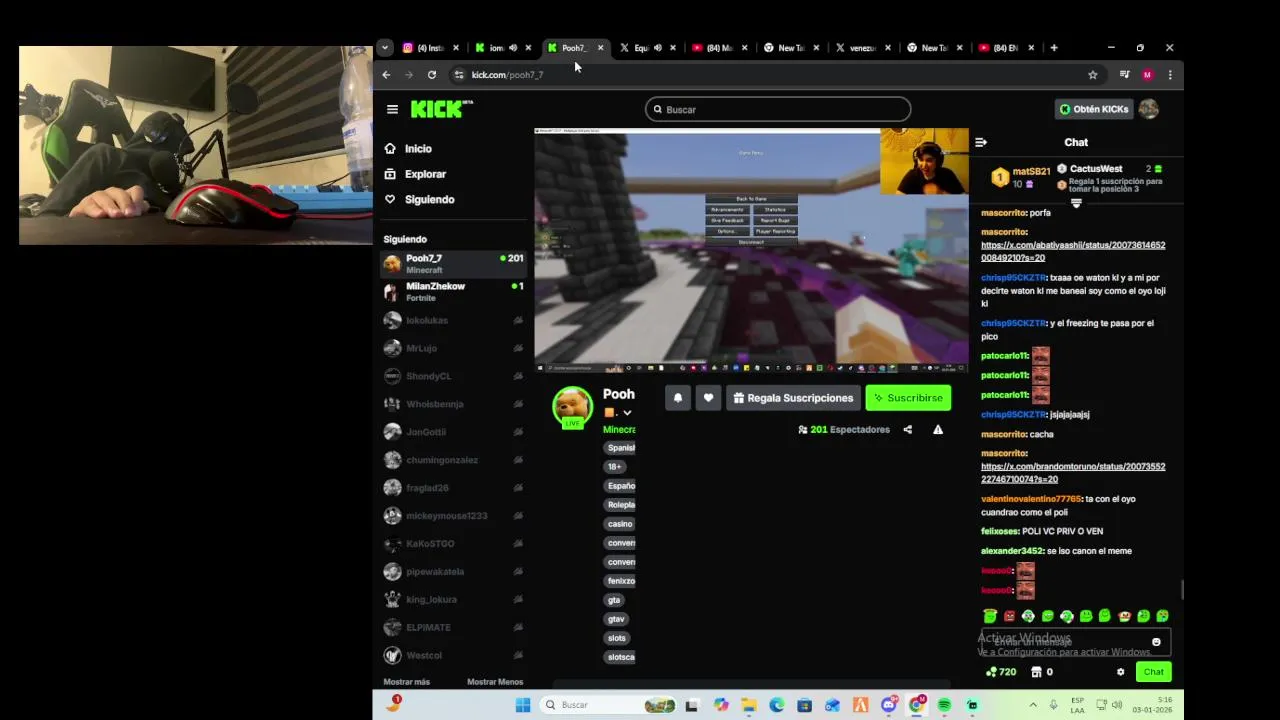Open the emote picker smiley icon
The image size is (1280, 720).
click(x=1156, y=642)
